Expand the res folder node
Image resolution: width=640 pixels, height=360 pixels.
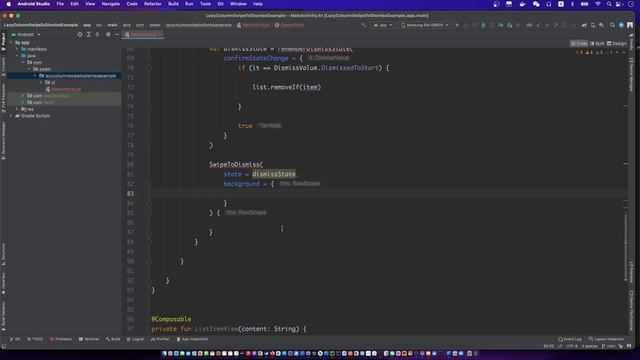click(17, 109)
